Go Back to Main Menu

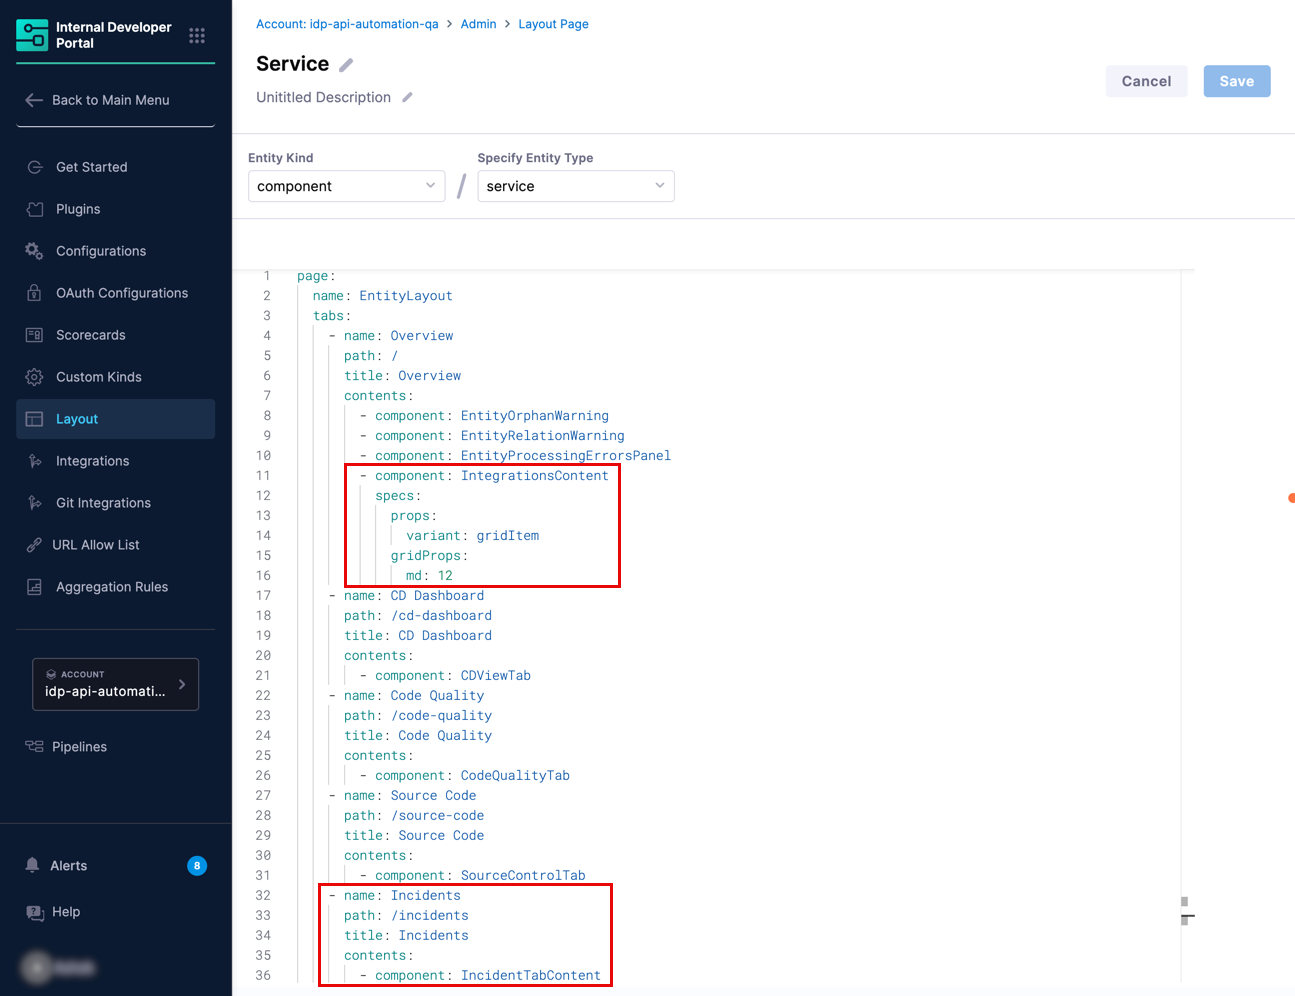coord(111,100)
